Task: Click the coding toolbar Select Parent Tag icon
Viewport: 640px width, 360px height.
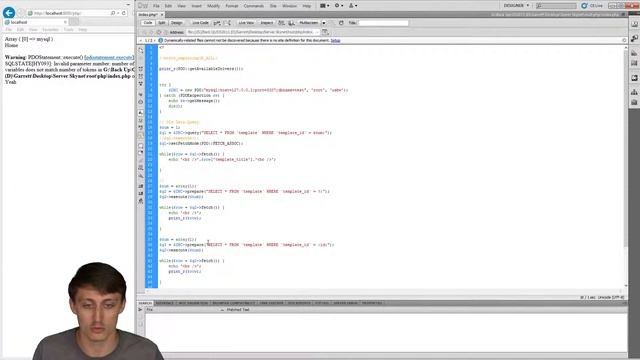Action: pos(141,94)
